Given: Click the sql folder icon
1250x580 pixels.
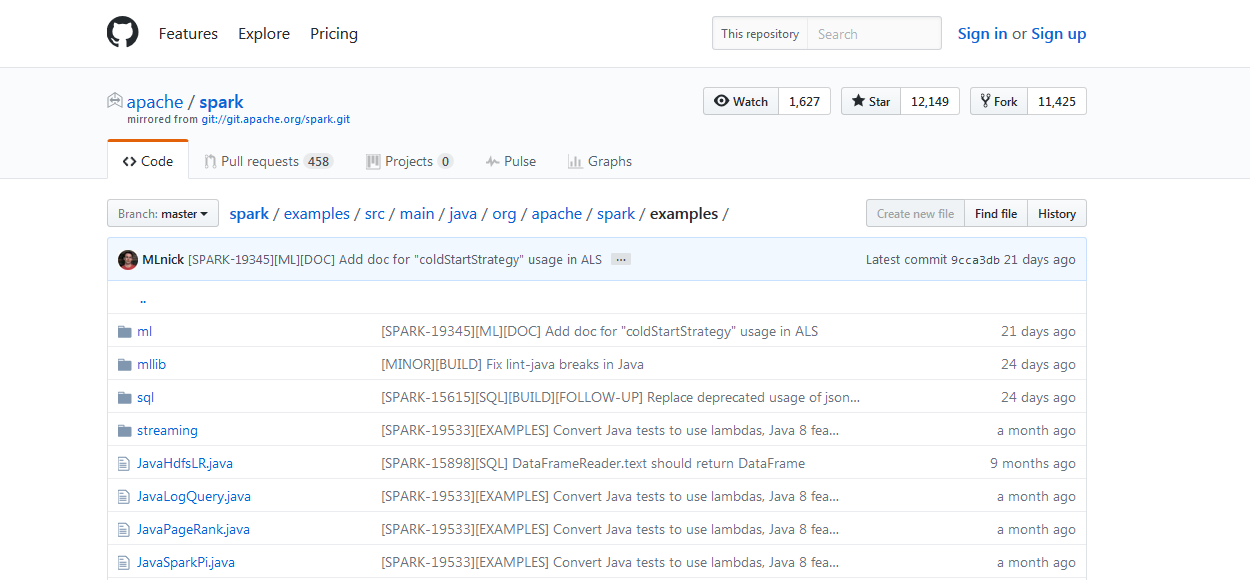Looking at the screenshot, I should 124,397.
